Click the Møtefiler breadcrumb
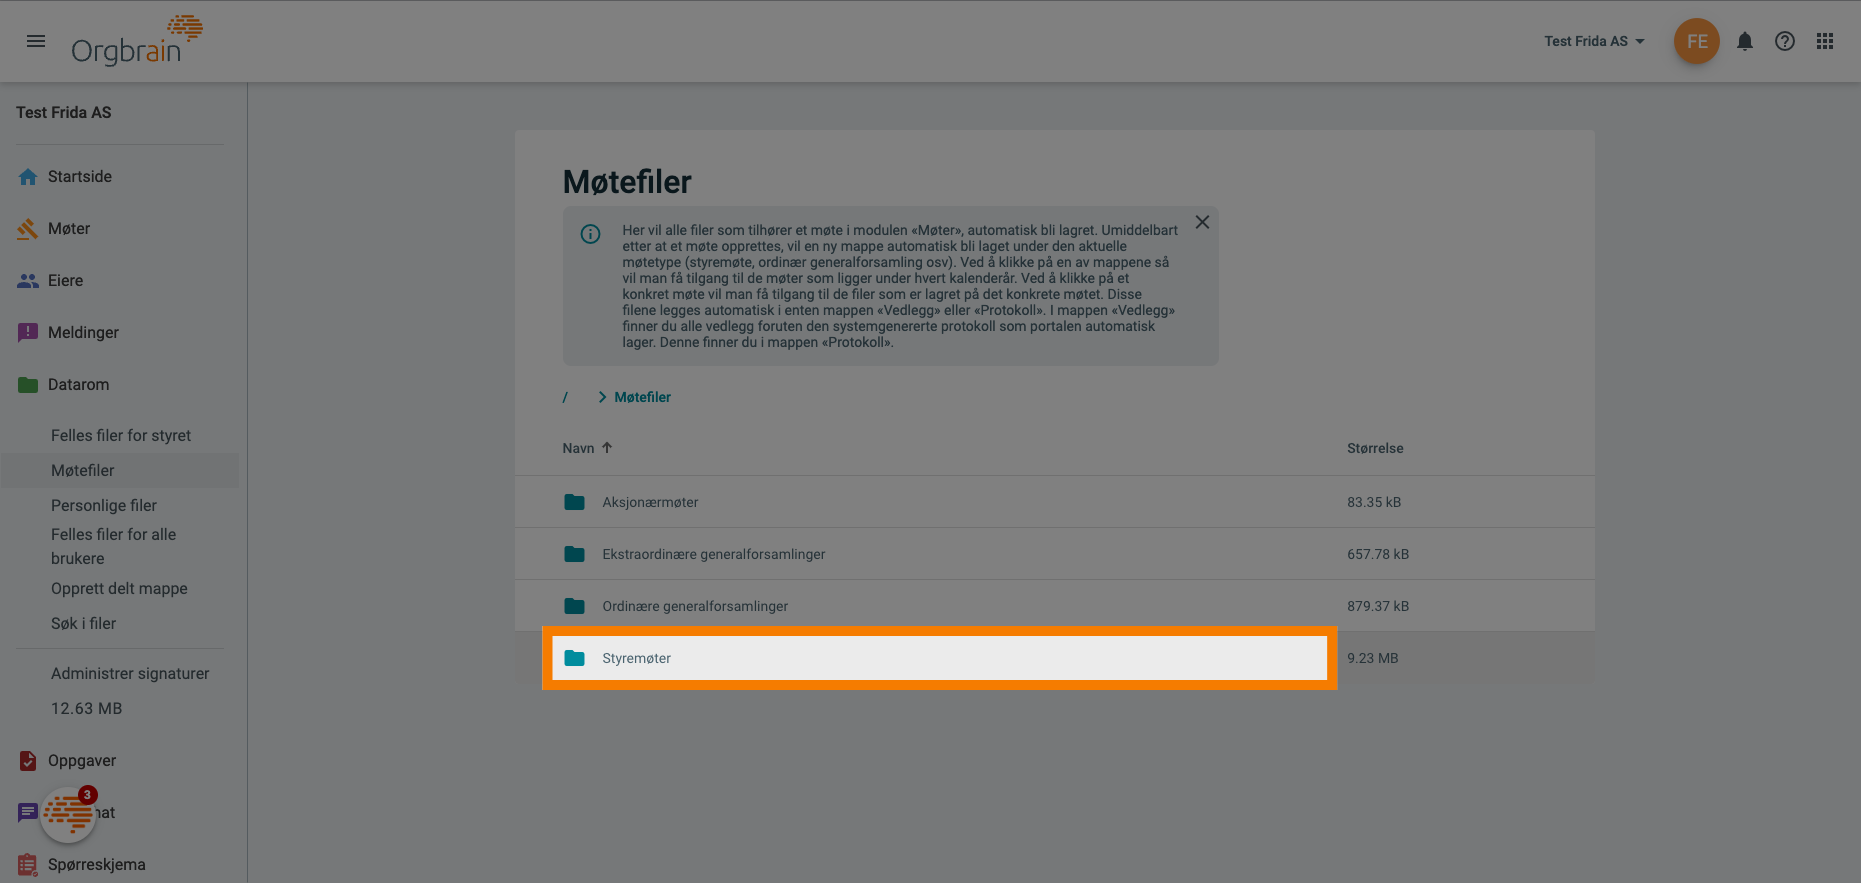 pos(642,397)
